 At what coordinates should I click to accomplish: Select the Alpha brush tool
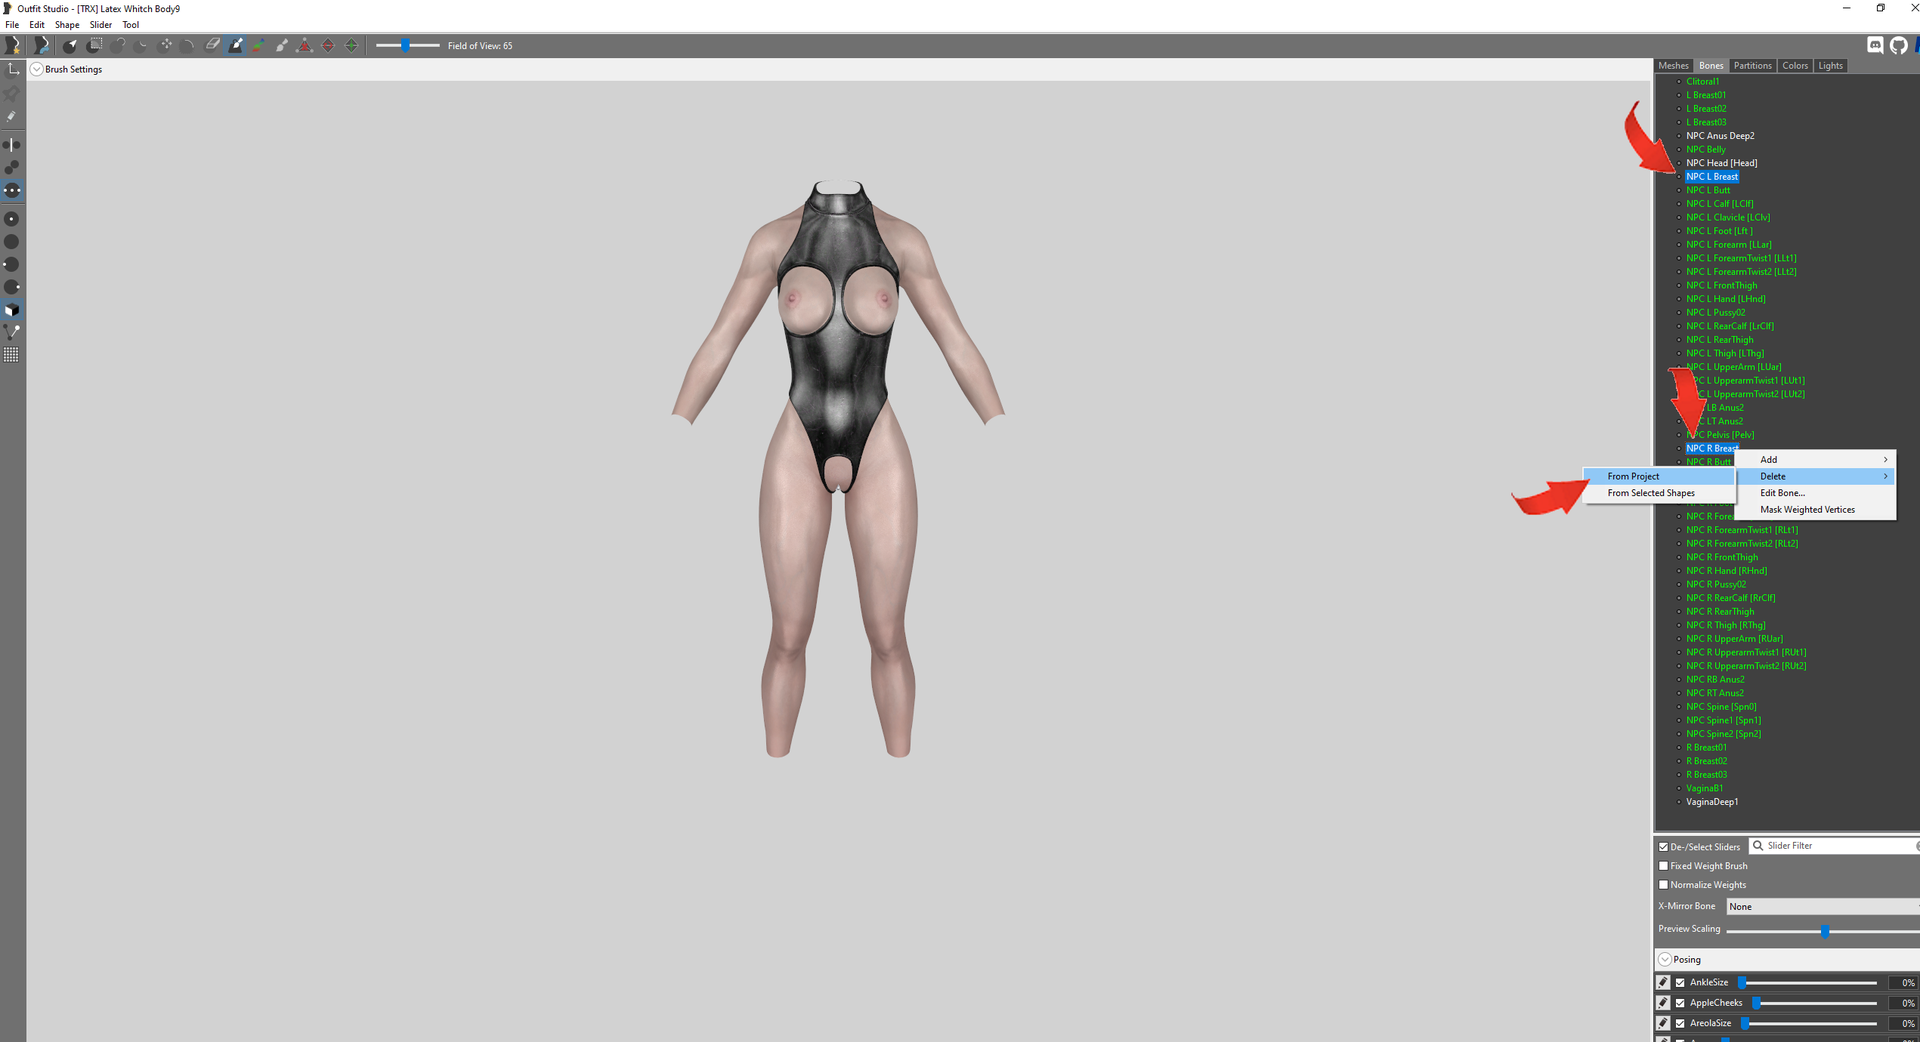[x=282, y=45]
